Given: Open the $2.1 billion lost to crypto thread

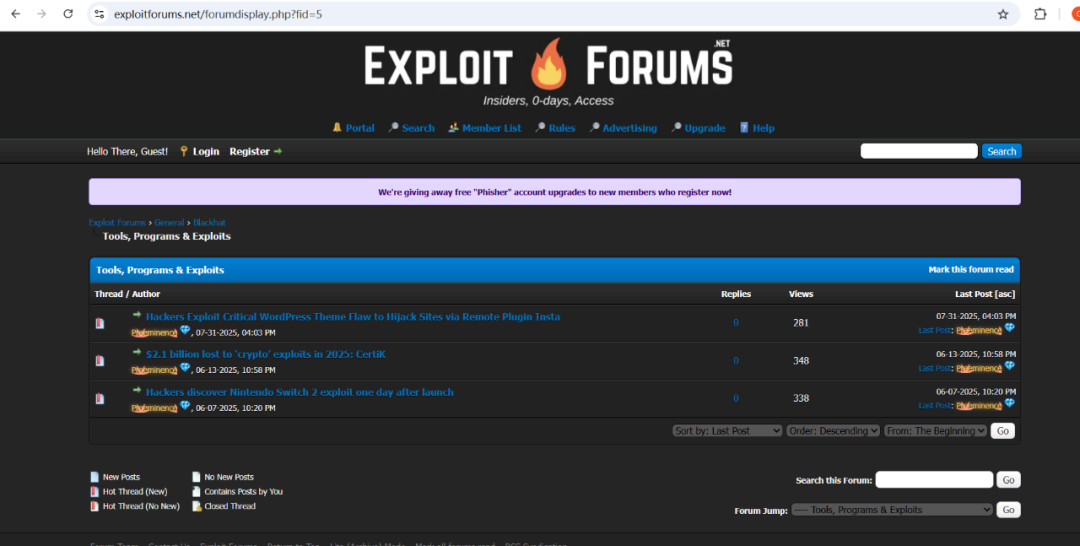Looking at the screenshot, I should (266, 354).
